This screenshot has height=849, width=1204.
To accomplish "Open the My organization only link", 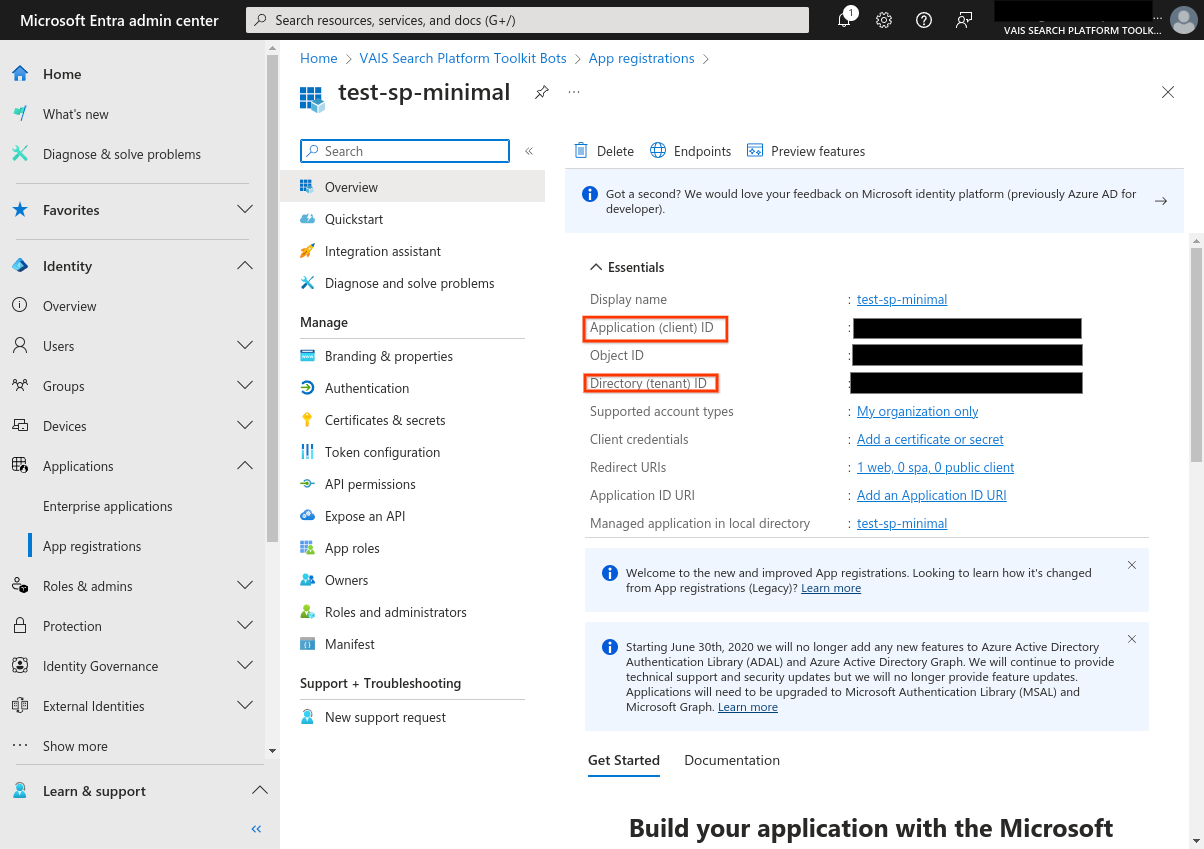I will point(918,411).
